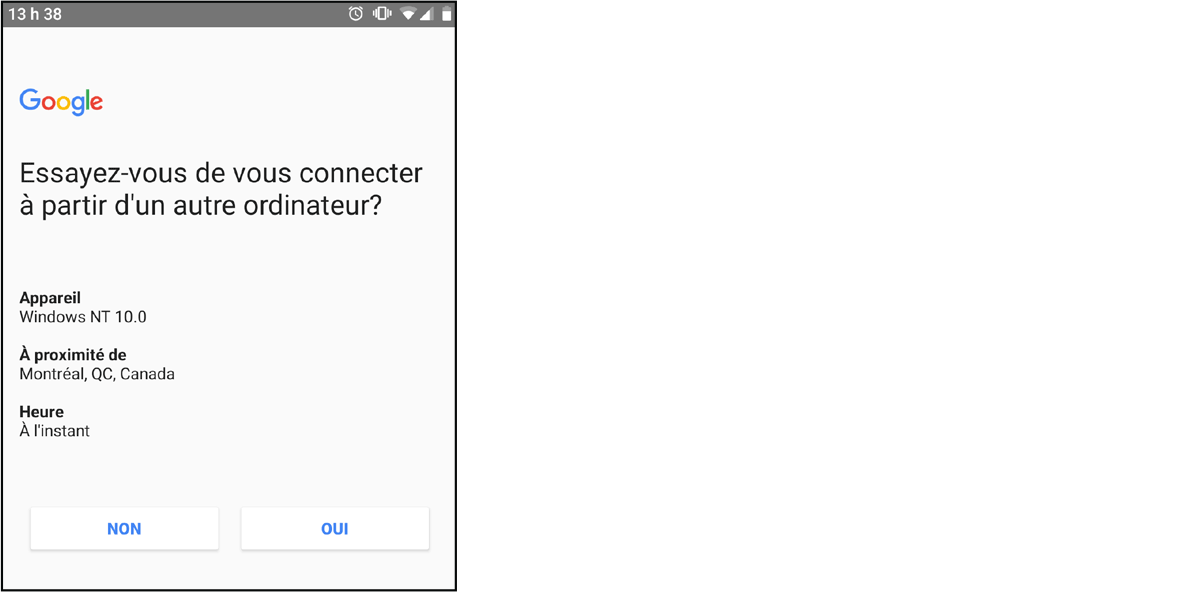
Task: Select the 'À proximité de' label
Action: (73, 355)
